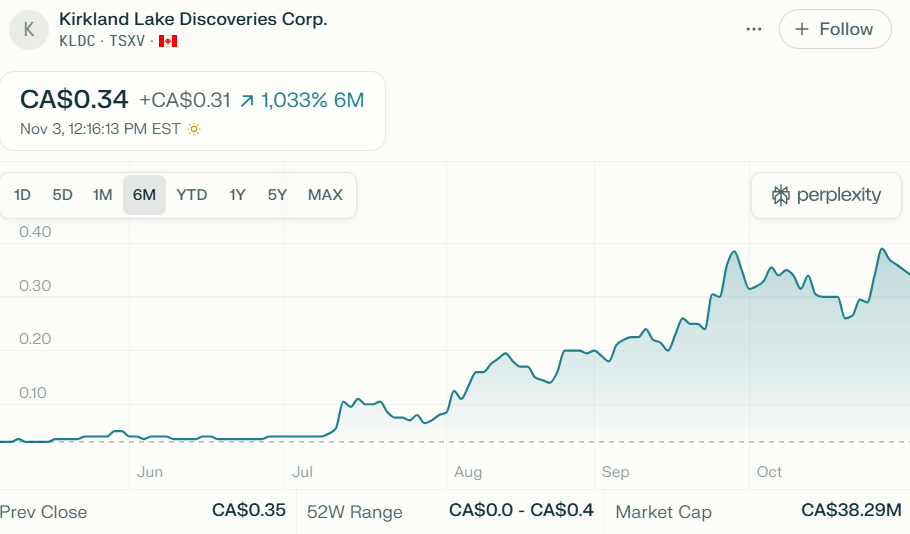This screenshot has width=910, height=534.
Task: Click the 0.40 y-axis label
Action: point(35,232)
